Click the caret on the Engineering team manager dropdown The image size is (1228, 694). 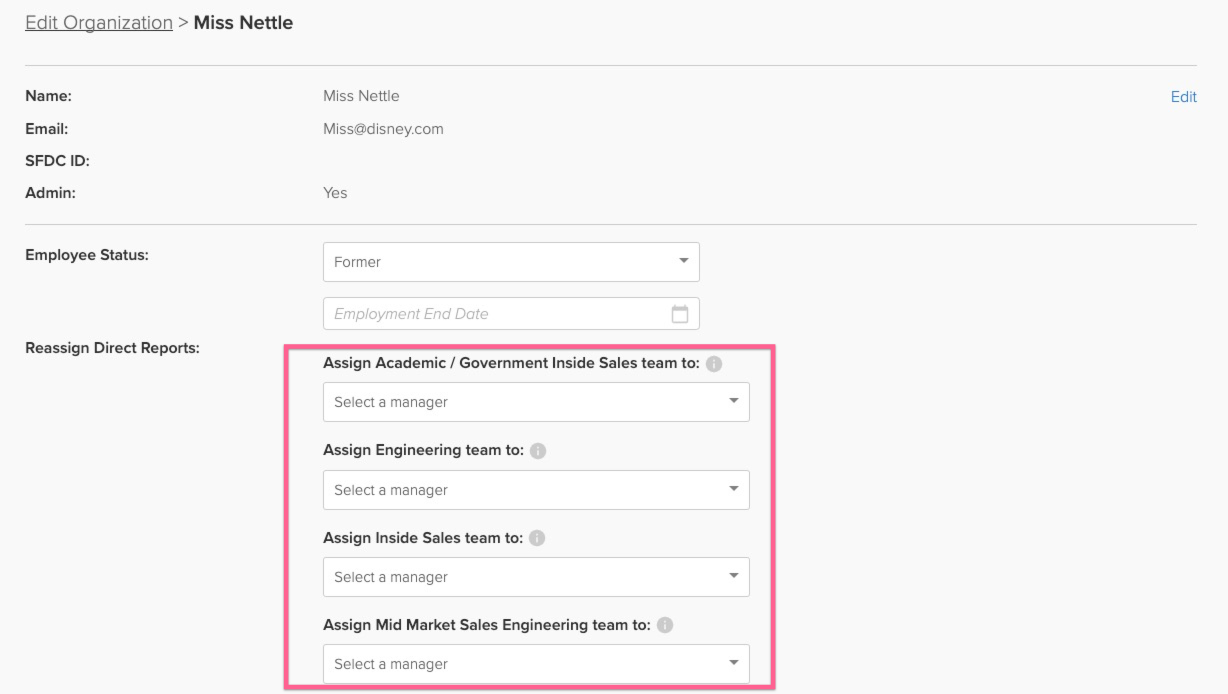(735, 490)
